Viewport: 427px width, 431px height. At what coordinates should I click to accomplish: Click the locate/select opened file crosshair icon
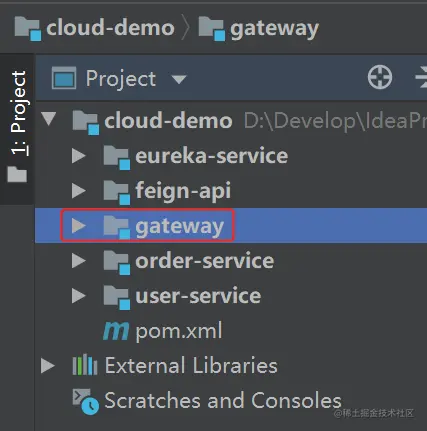[380, 77]
